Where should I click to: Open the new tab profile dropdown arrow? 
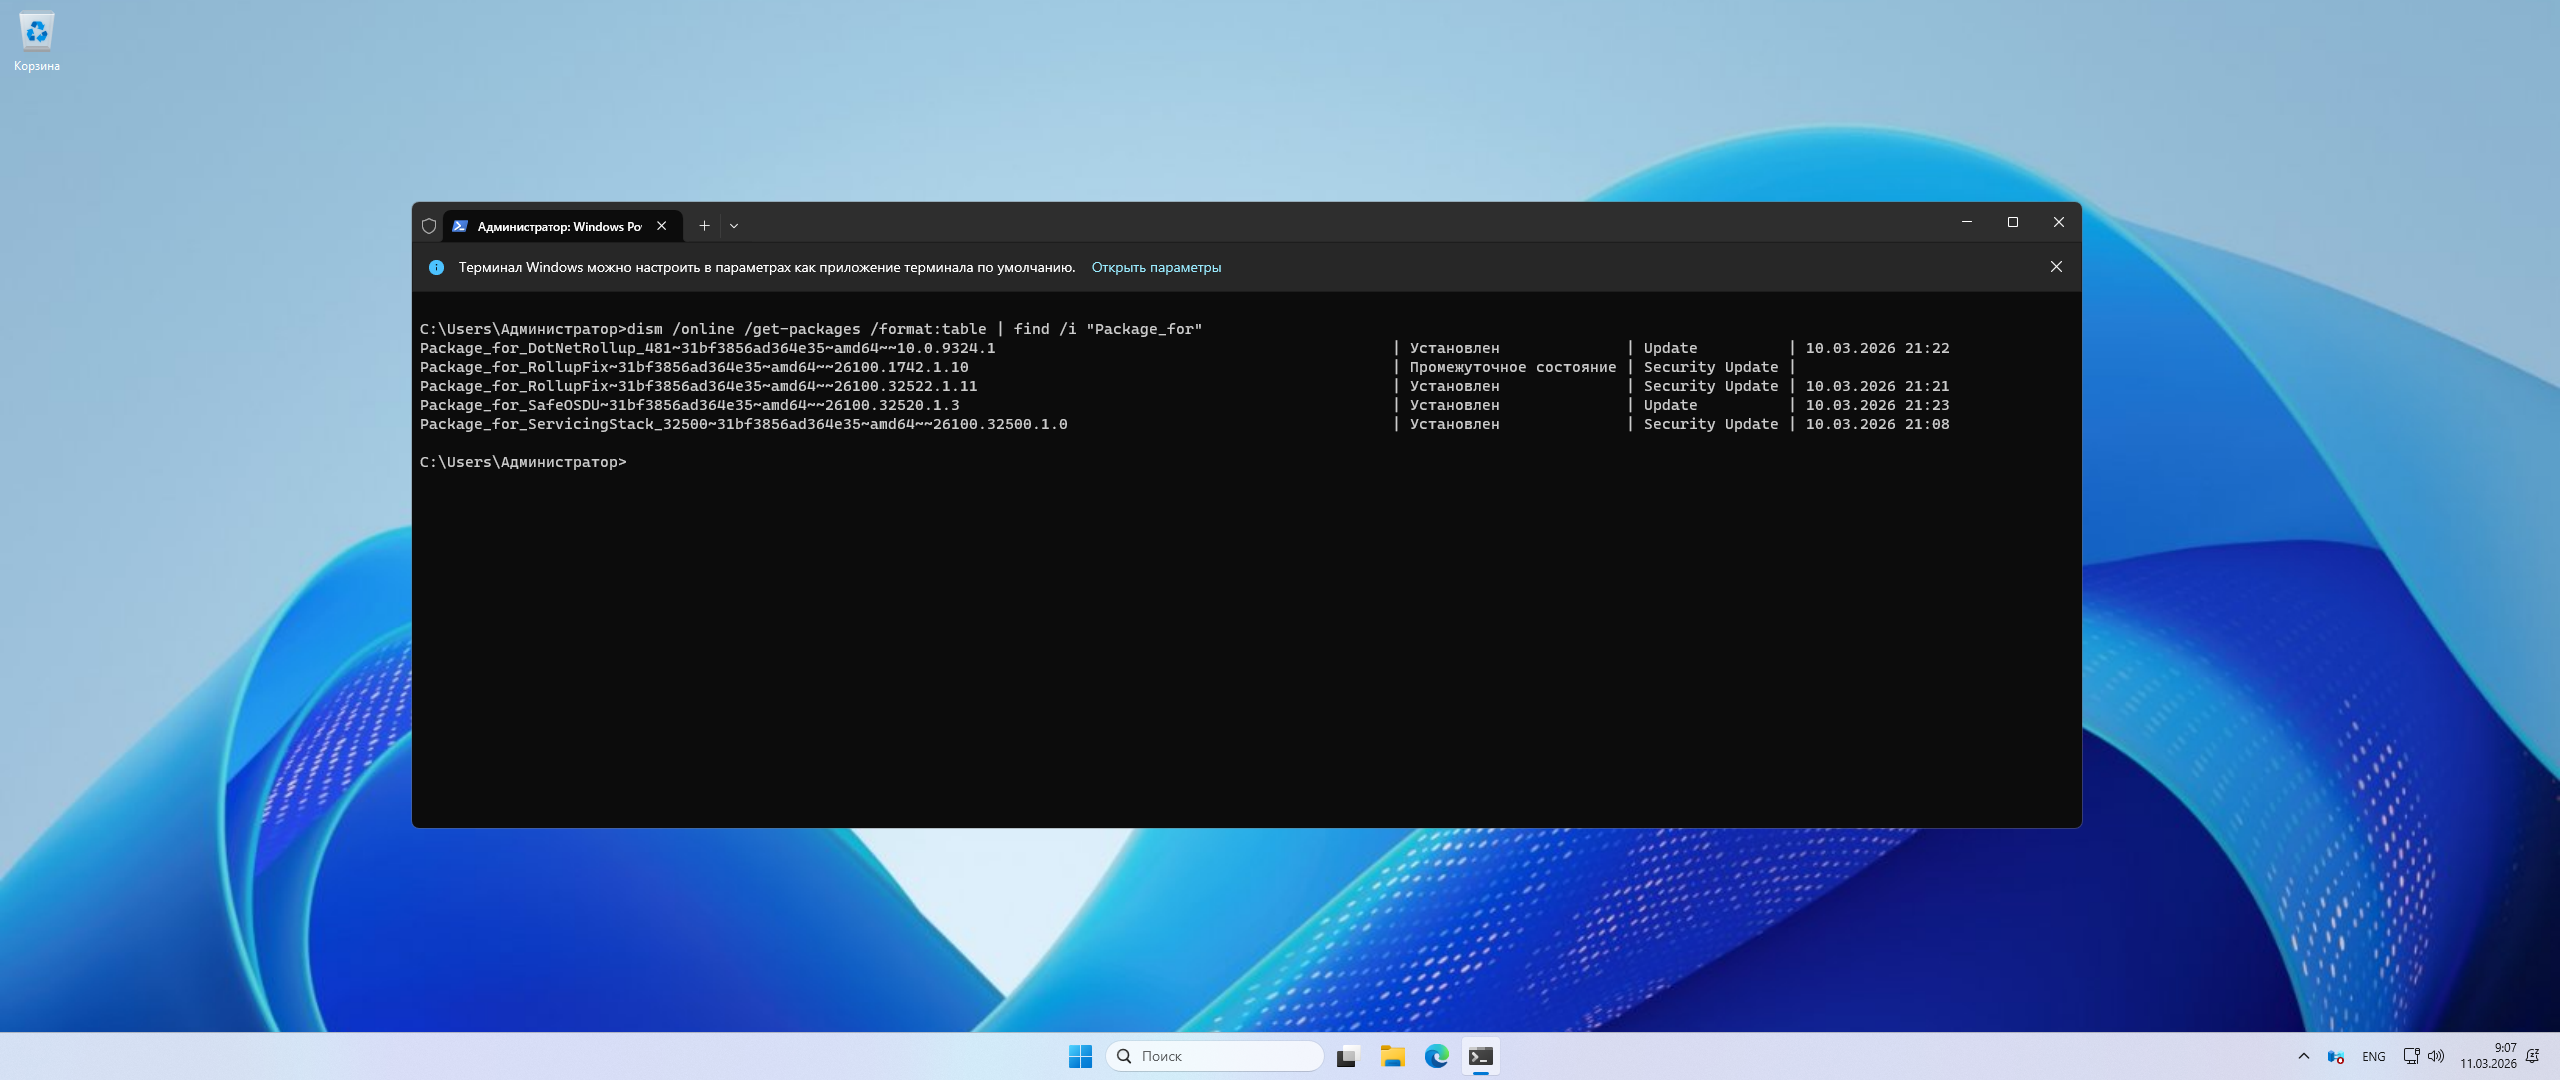click(734, 226)
